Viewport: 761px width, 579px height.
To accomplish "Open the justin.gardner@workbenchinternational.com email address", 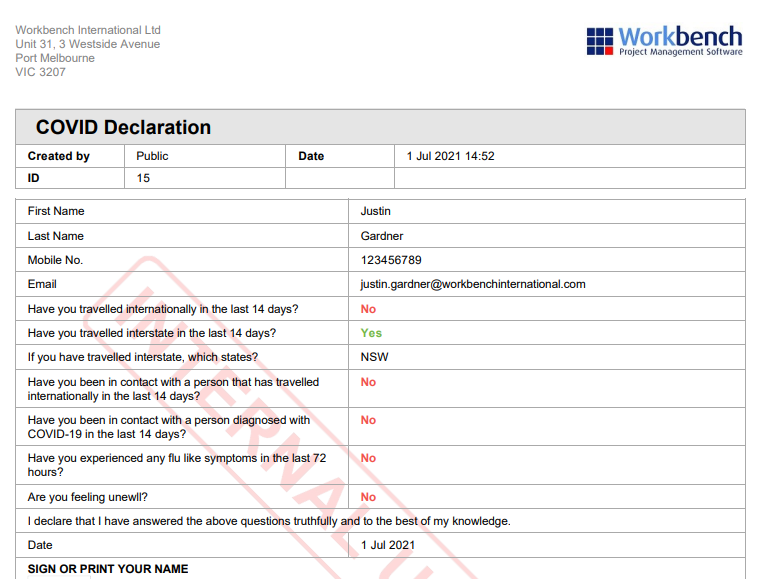I will [x=472, y=284].
